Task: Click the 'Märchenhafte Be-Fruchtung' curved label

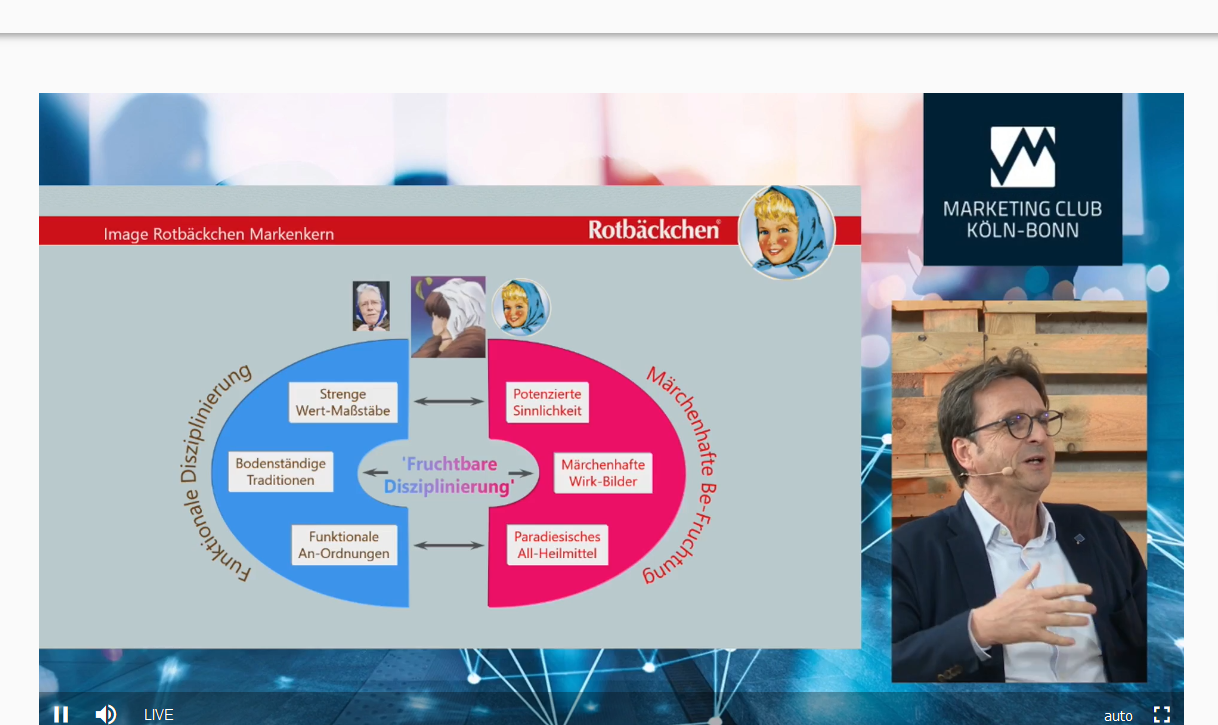Action: click(x=679, y=474)
